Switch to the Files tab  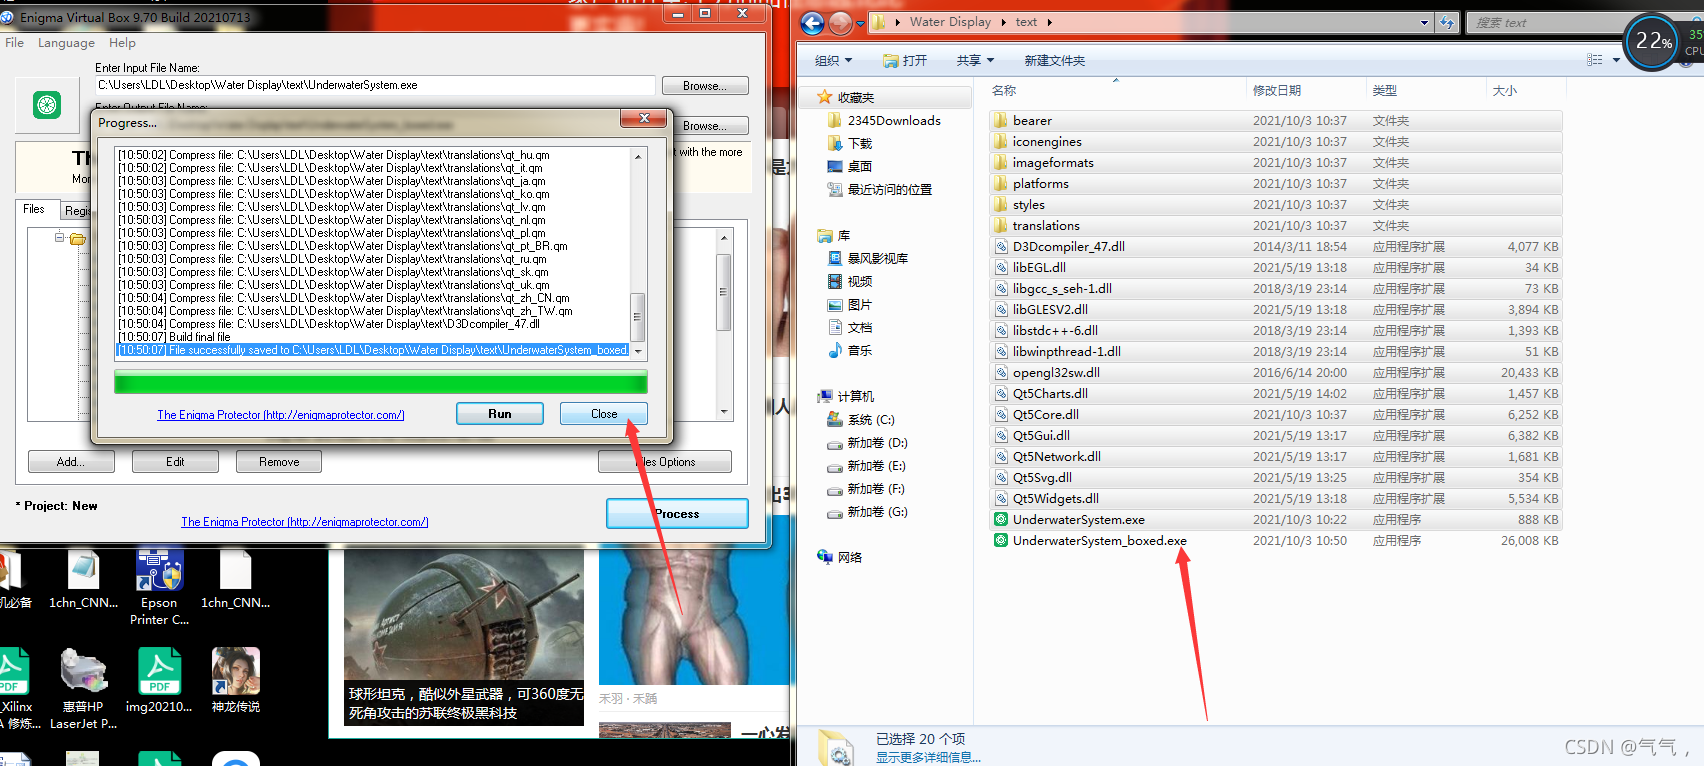point(34,209)
